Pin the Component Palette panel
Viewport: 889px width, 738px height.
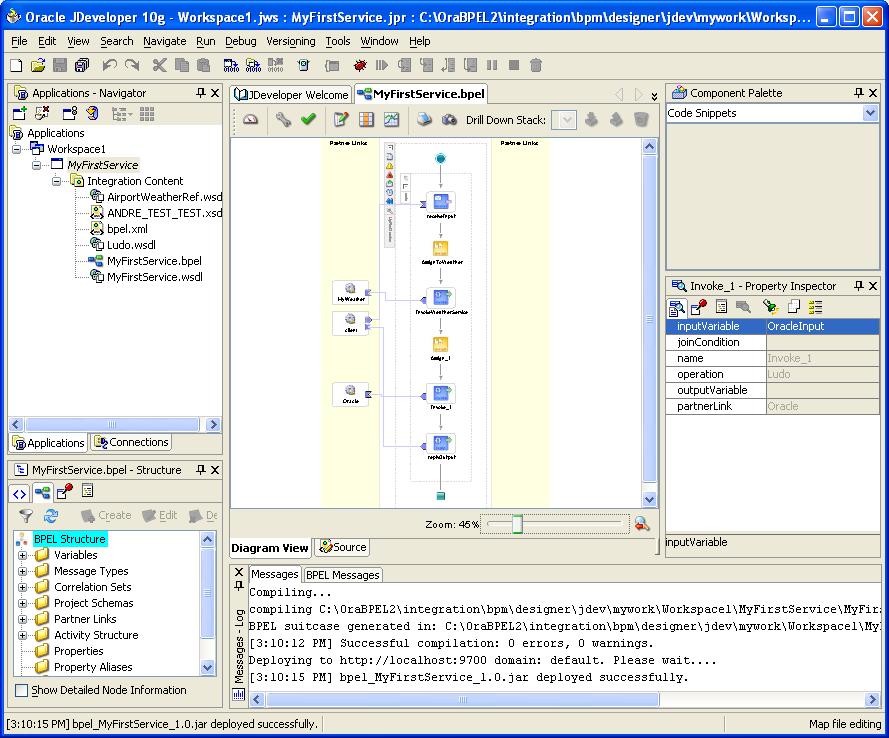pyautogui.click(x=858, y=93)
